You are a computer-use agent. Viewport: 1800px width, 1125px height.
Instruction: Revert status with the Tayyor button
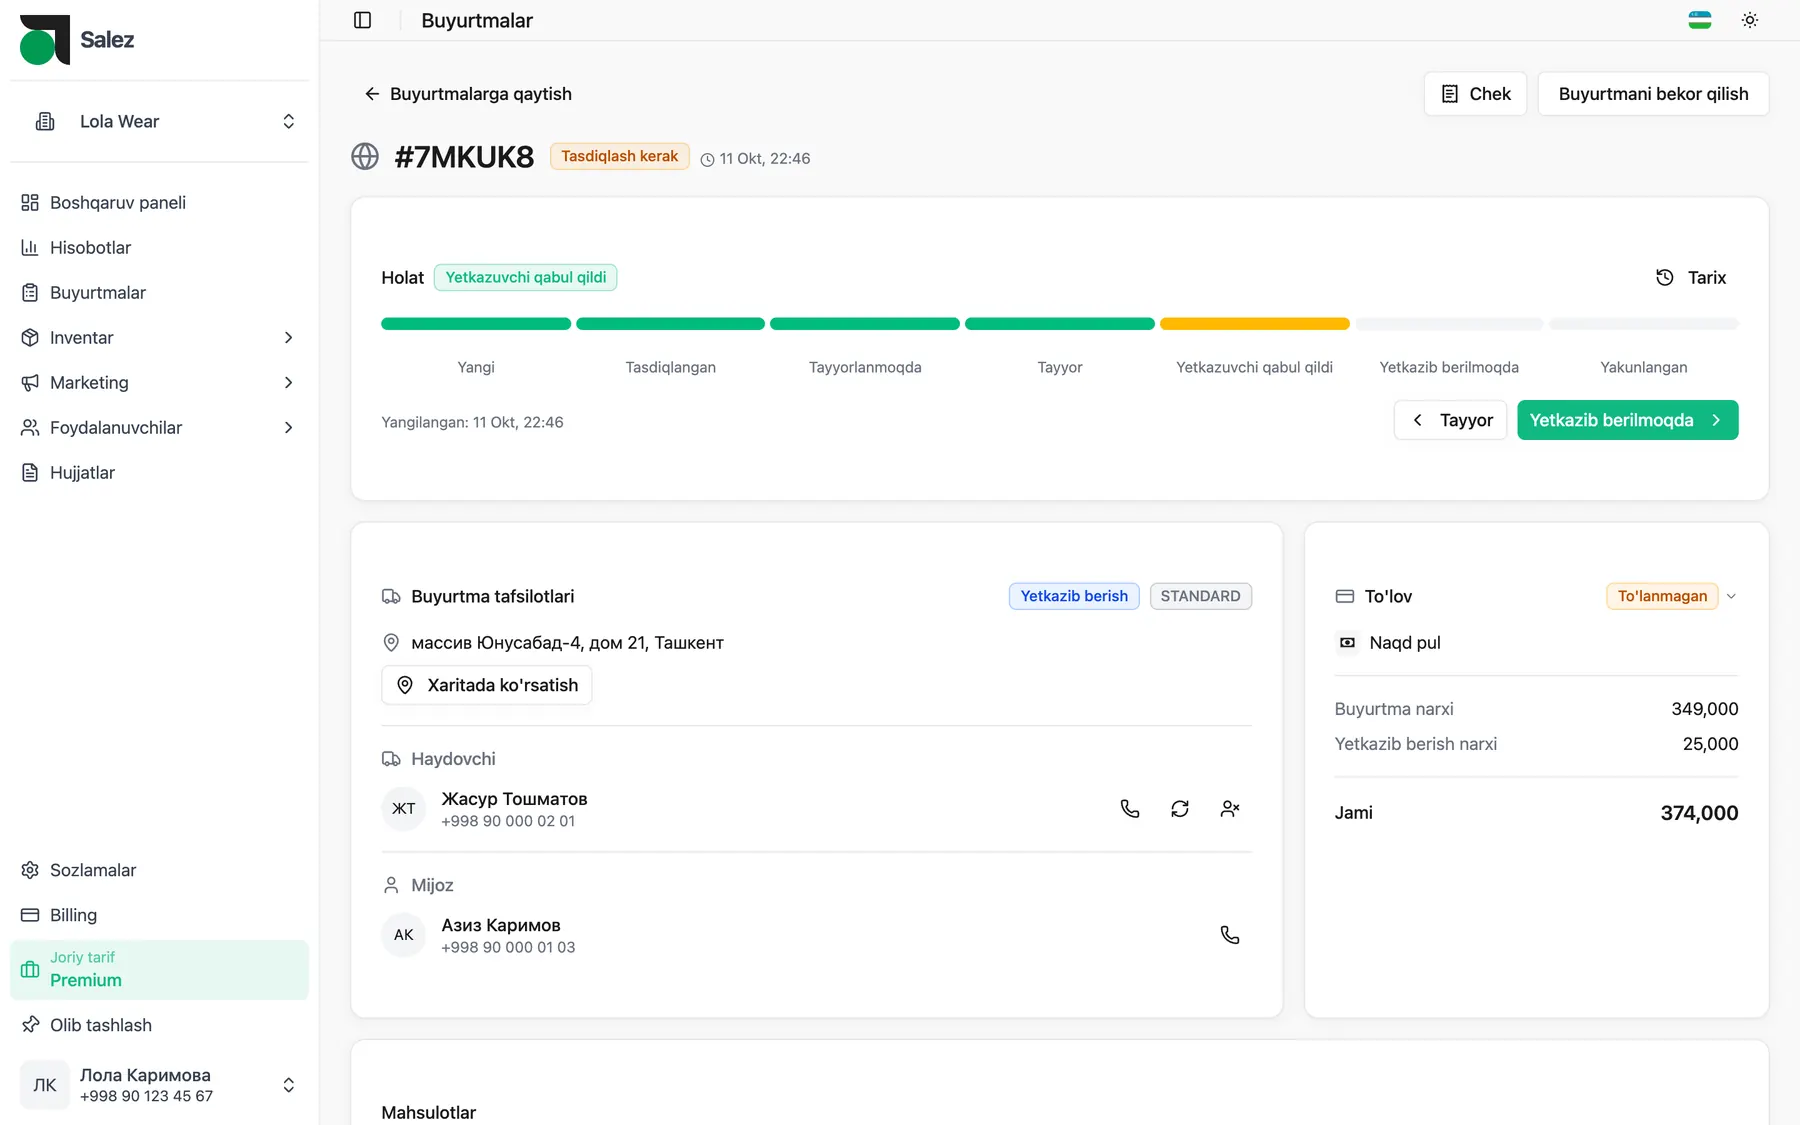pyautogui.click(x=1450, y=420)
